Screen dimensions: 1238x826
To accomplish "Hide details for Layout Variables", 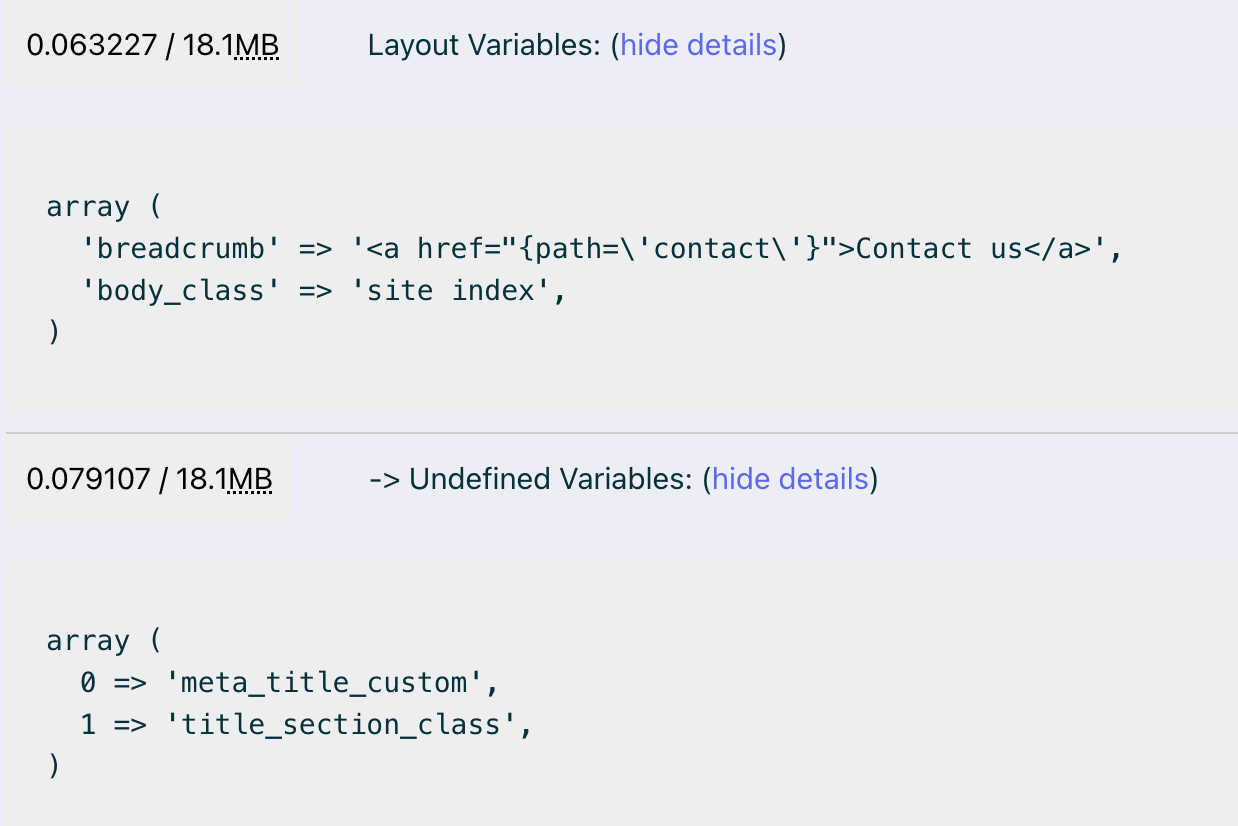I will tap(698, 45).
